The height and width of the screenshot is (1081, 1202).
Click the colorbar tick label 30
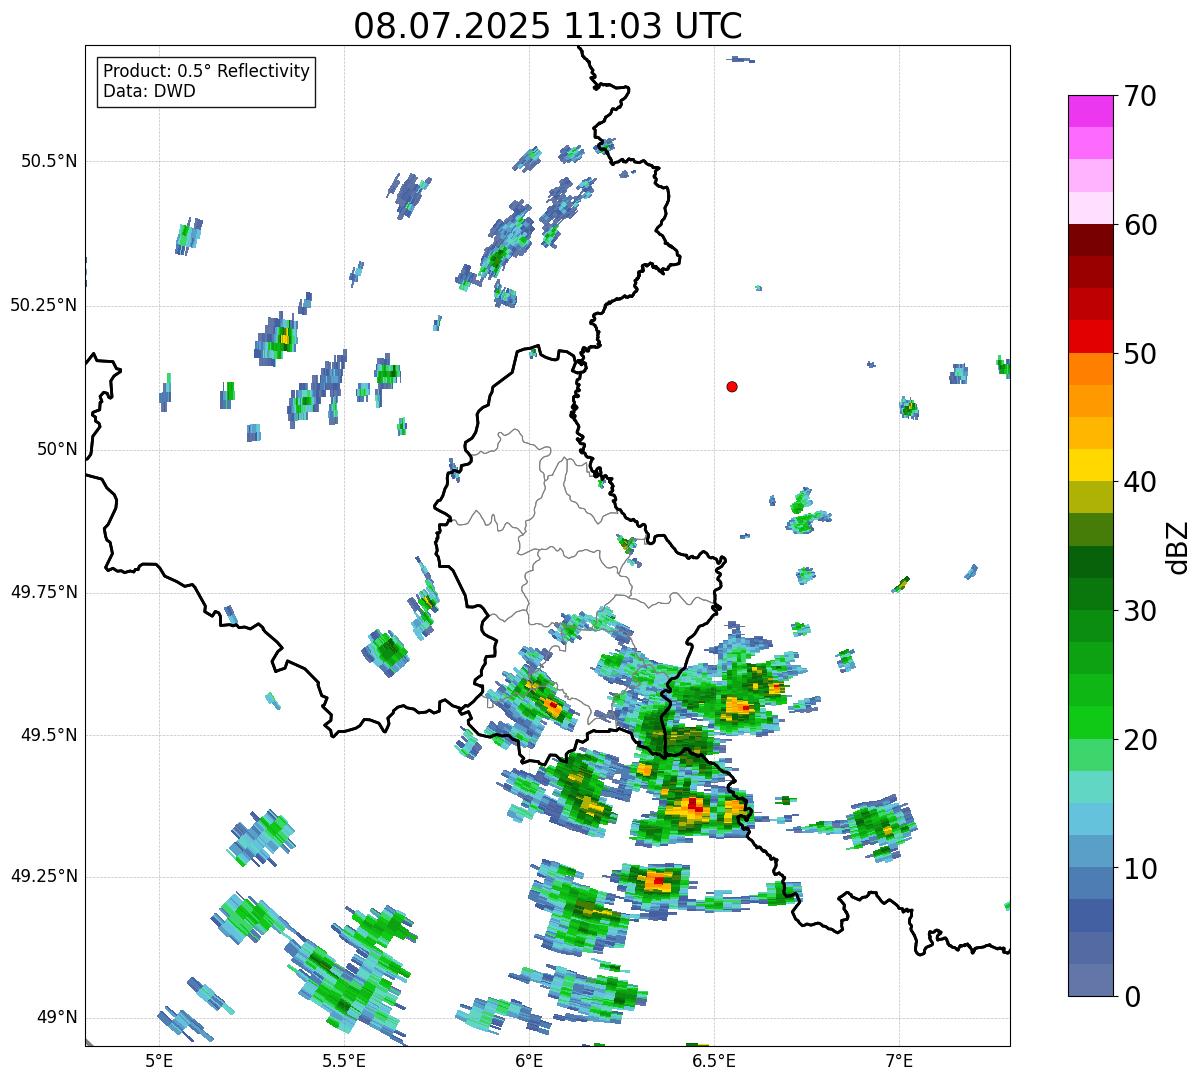pyautogui.click(x=1140, y=611)
